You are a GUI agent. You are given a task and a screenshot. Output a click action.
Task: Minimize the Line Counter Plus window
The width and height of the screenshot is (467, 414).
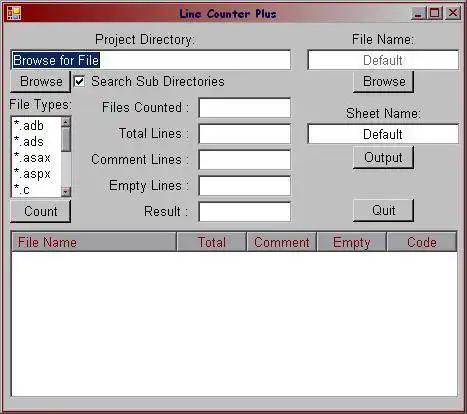[418, 13]
